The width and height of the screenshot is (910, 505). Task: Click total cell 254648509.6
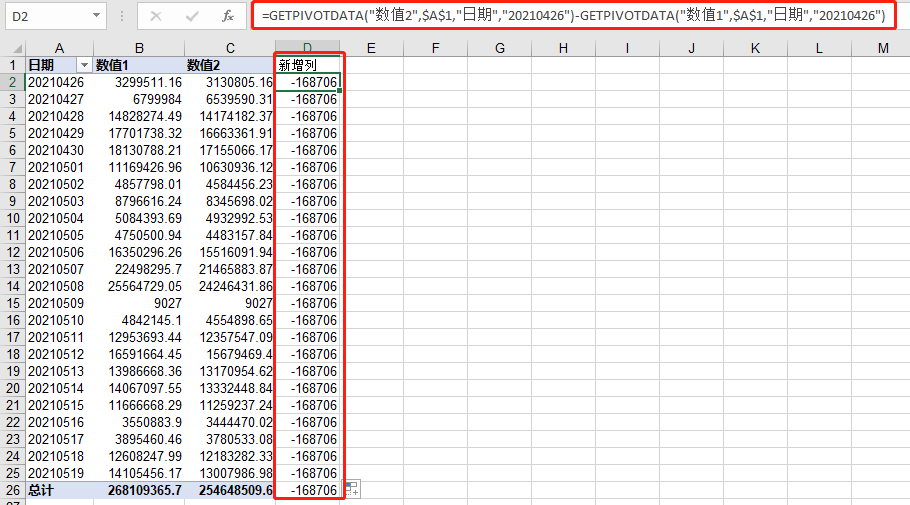point(230,490)
